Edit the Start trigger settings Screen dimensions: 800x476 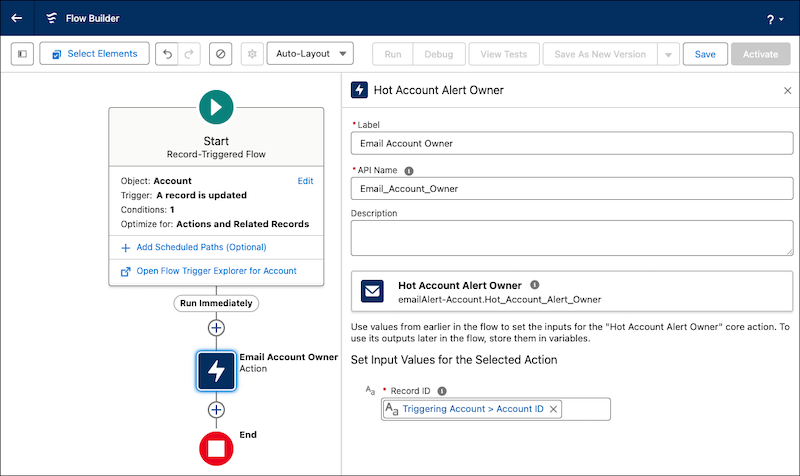[x=305, y=181]
